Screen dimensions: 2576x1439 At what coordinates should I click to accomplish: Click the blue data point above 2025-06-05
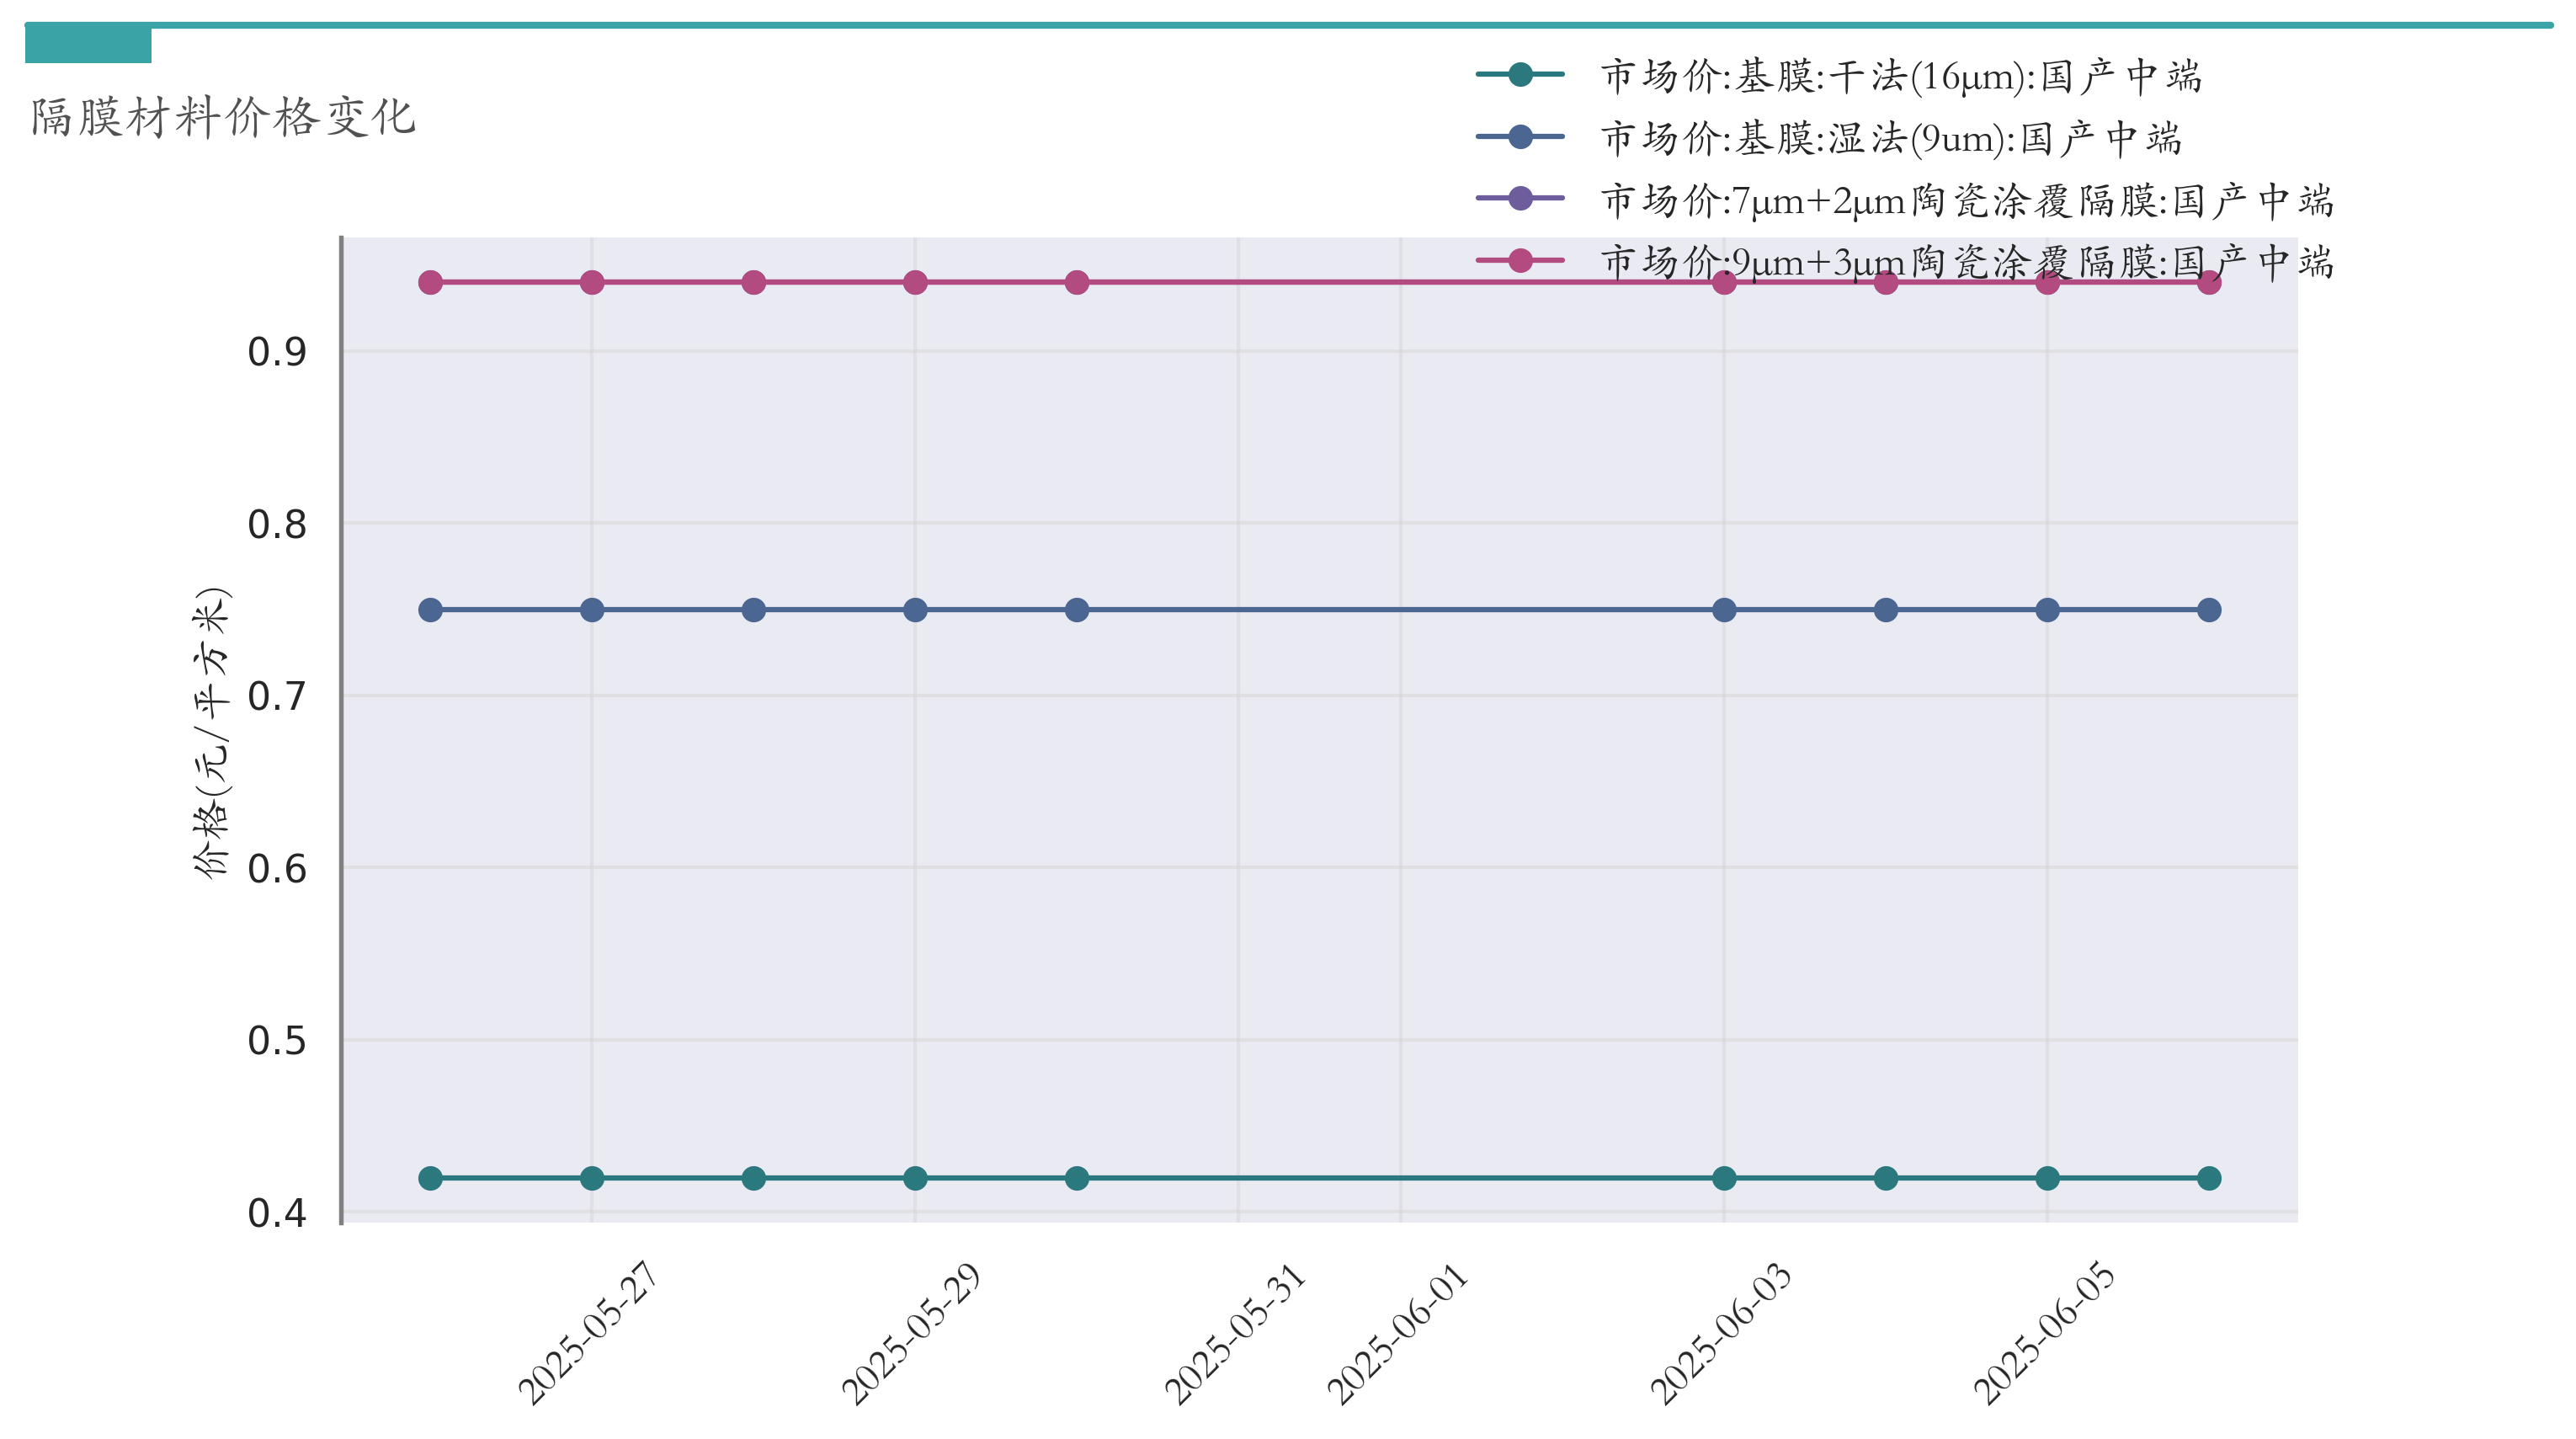(2047, 610)
